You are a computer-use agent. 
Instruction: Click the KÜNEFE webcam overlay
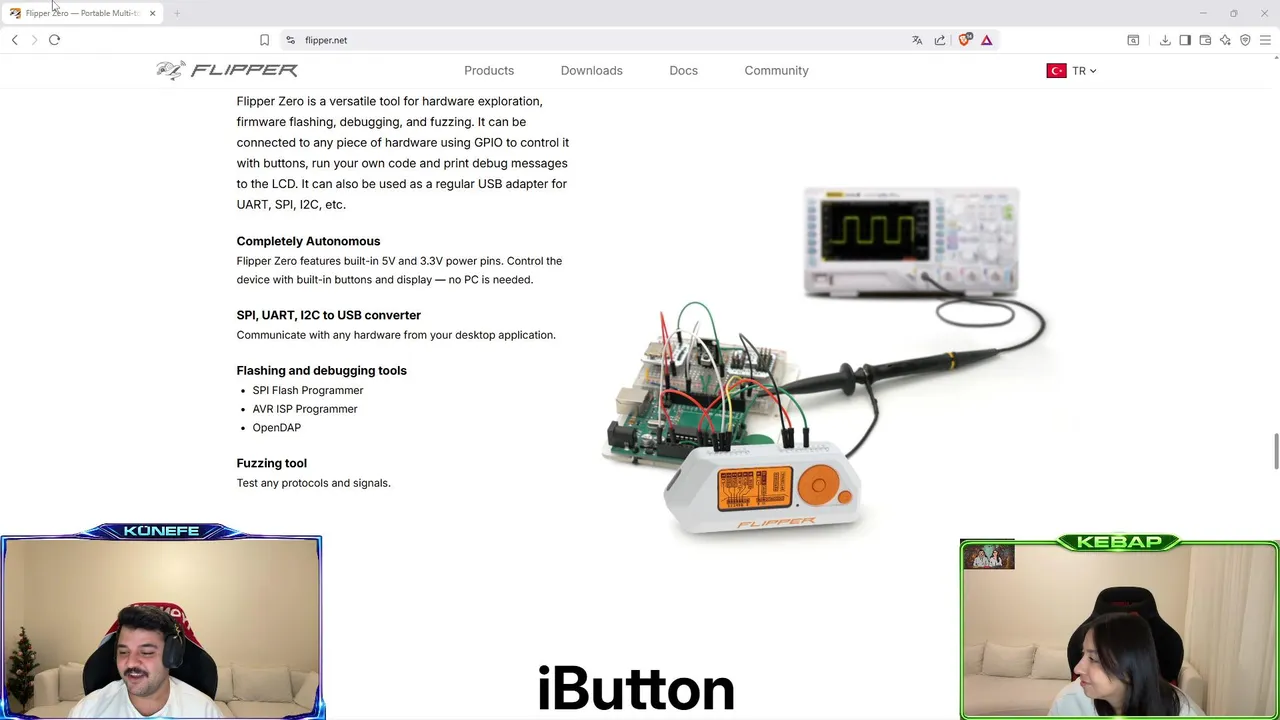point(162,622)
